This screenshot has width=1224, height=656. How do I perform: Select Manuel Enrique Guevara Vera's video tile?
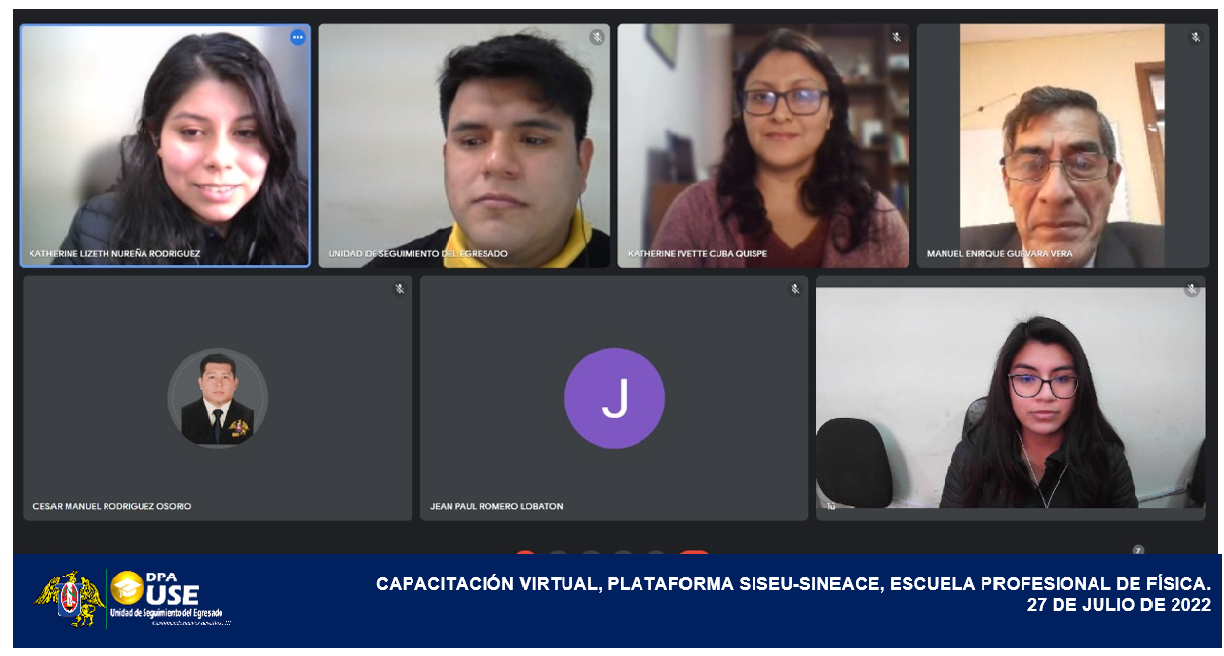pos(1062,145)
